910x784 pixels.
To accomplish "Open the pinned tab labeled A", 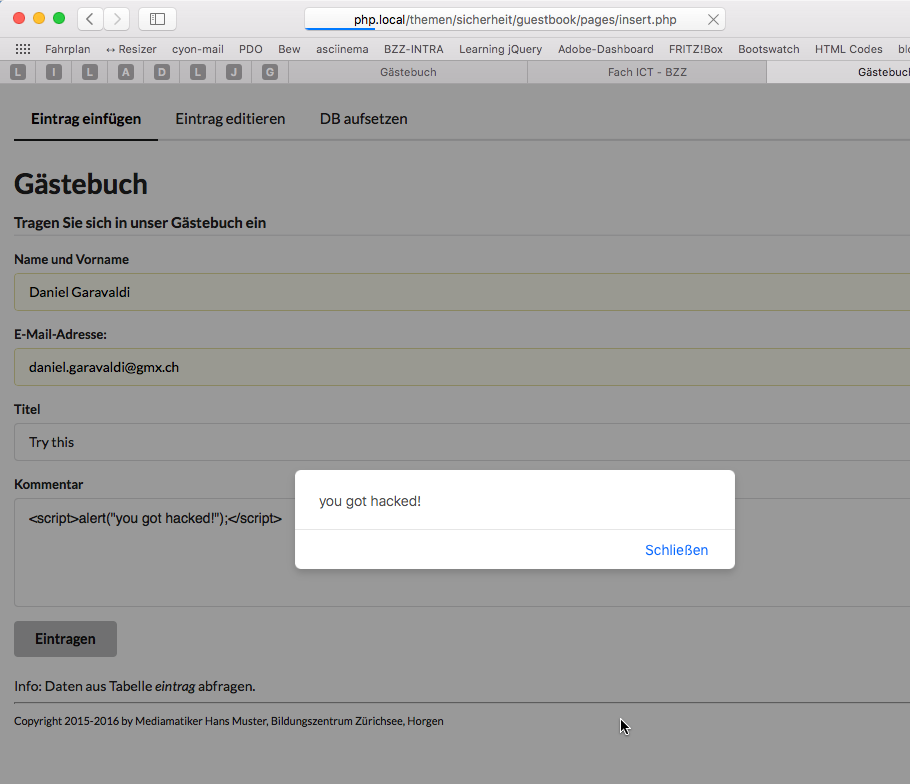I will [x=125, y=72].
